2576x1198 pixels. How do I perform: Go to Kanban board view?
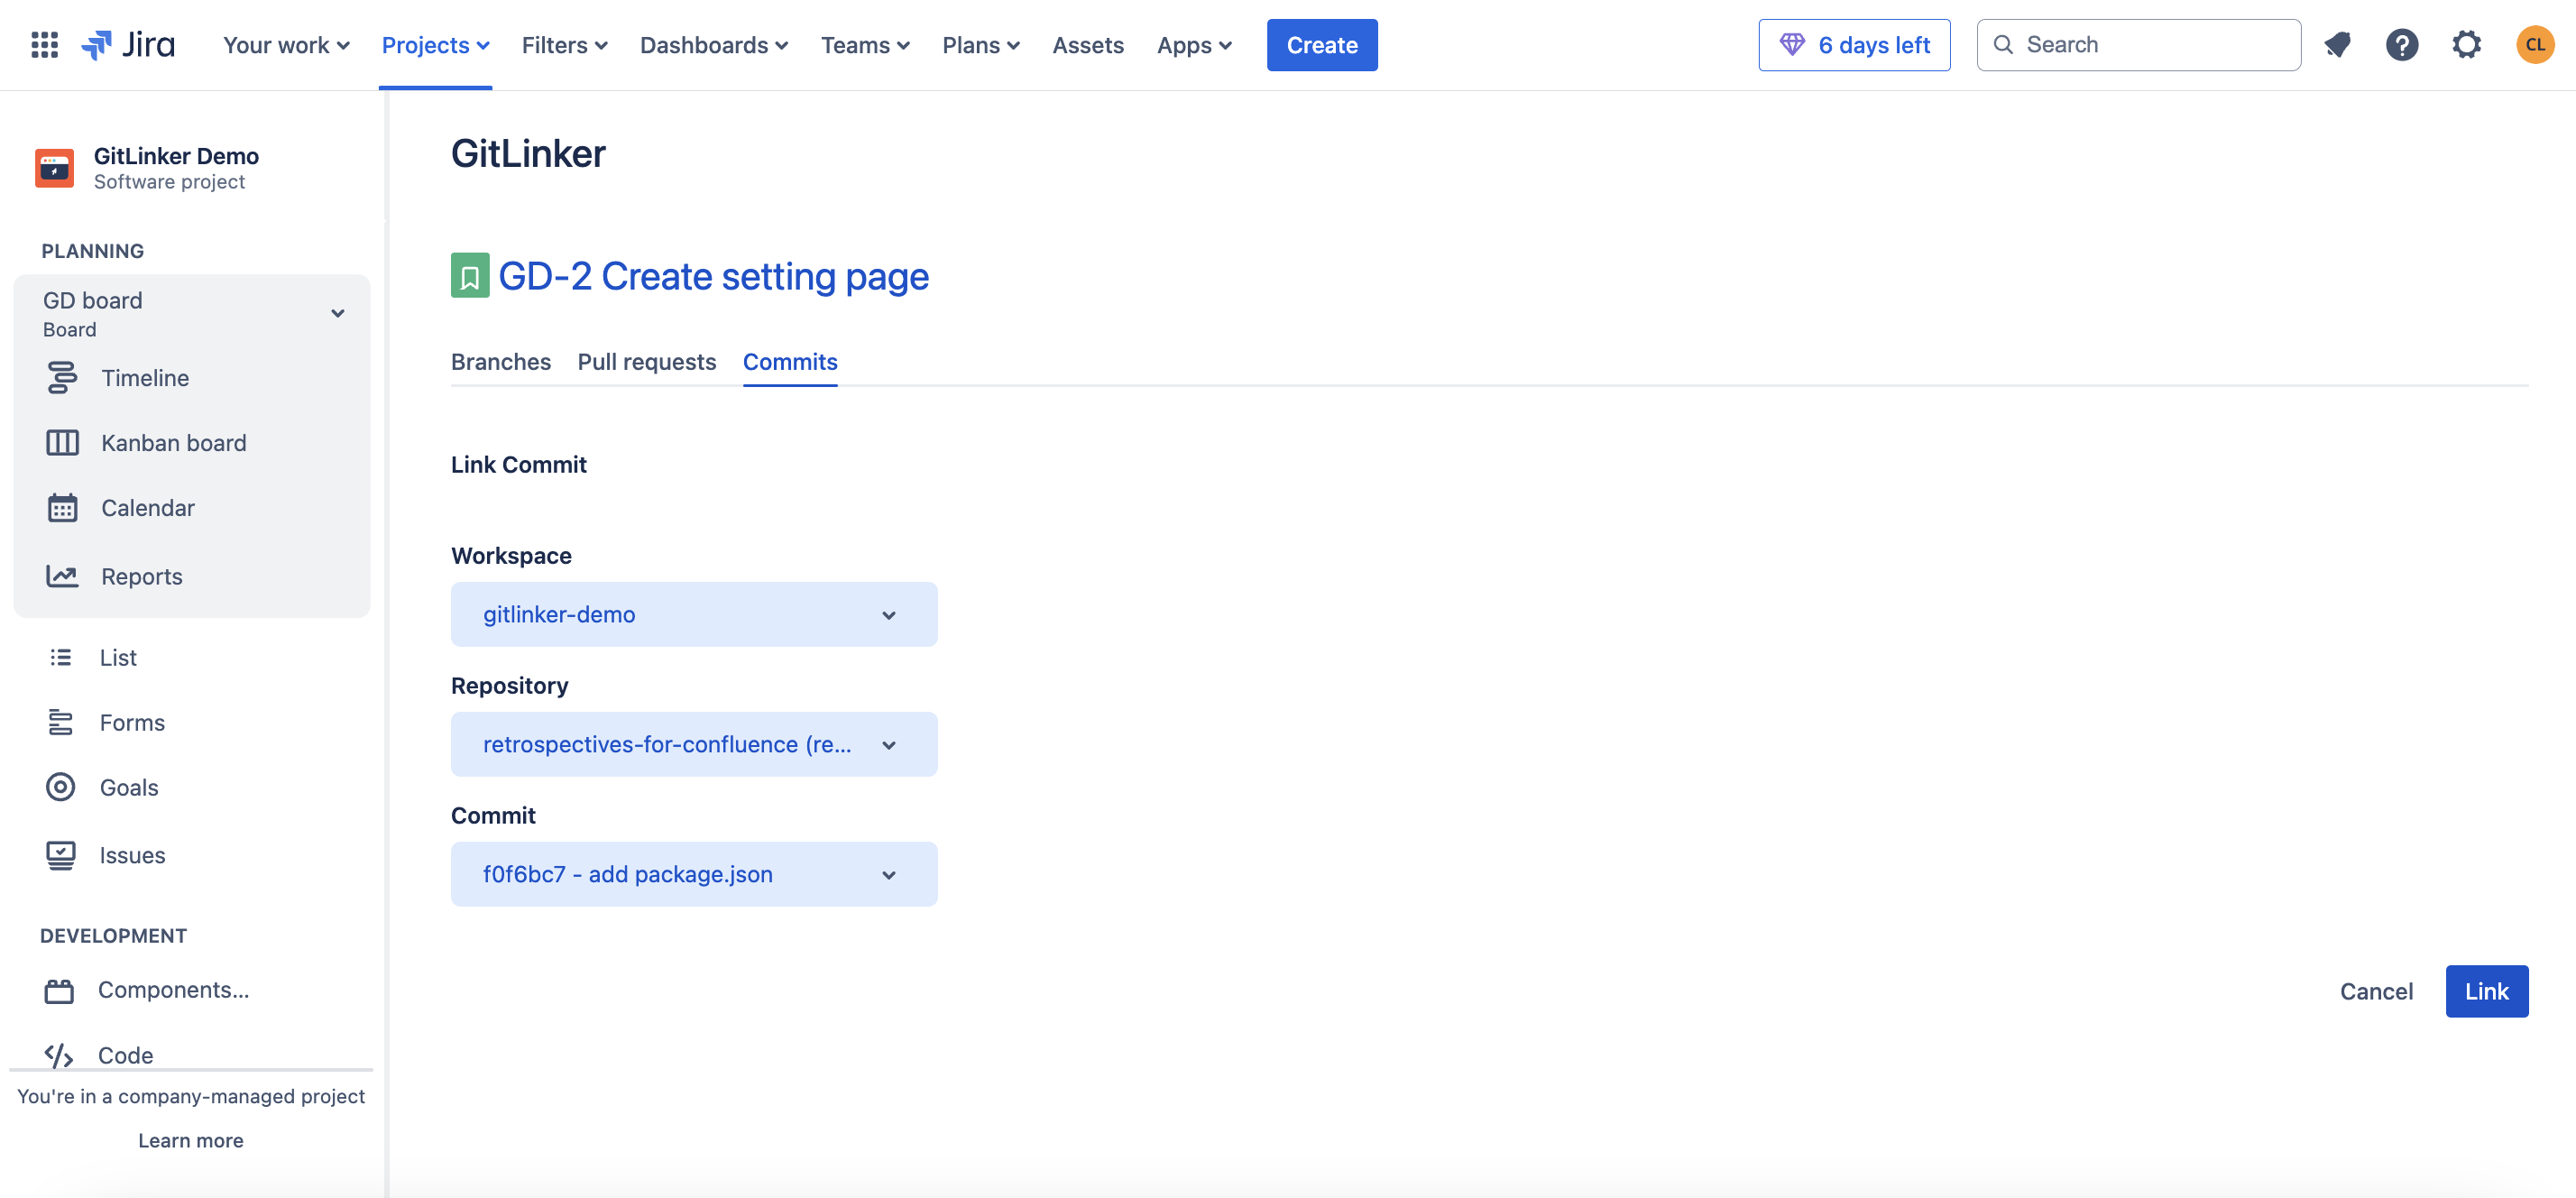tap(173, 443)
